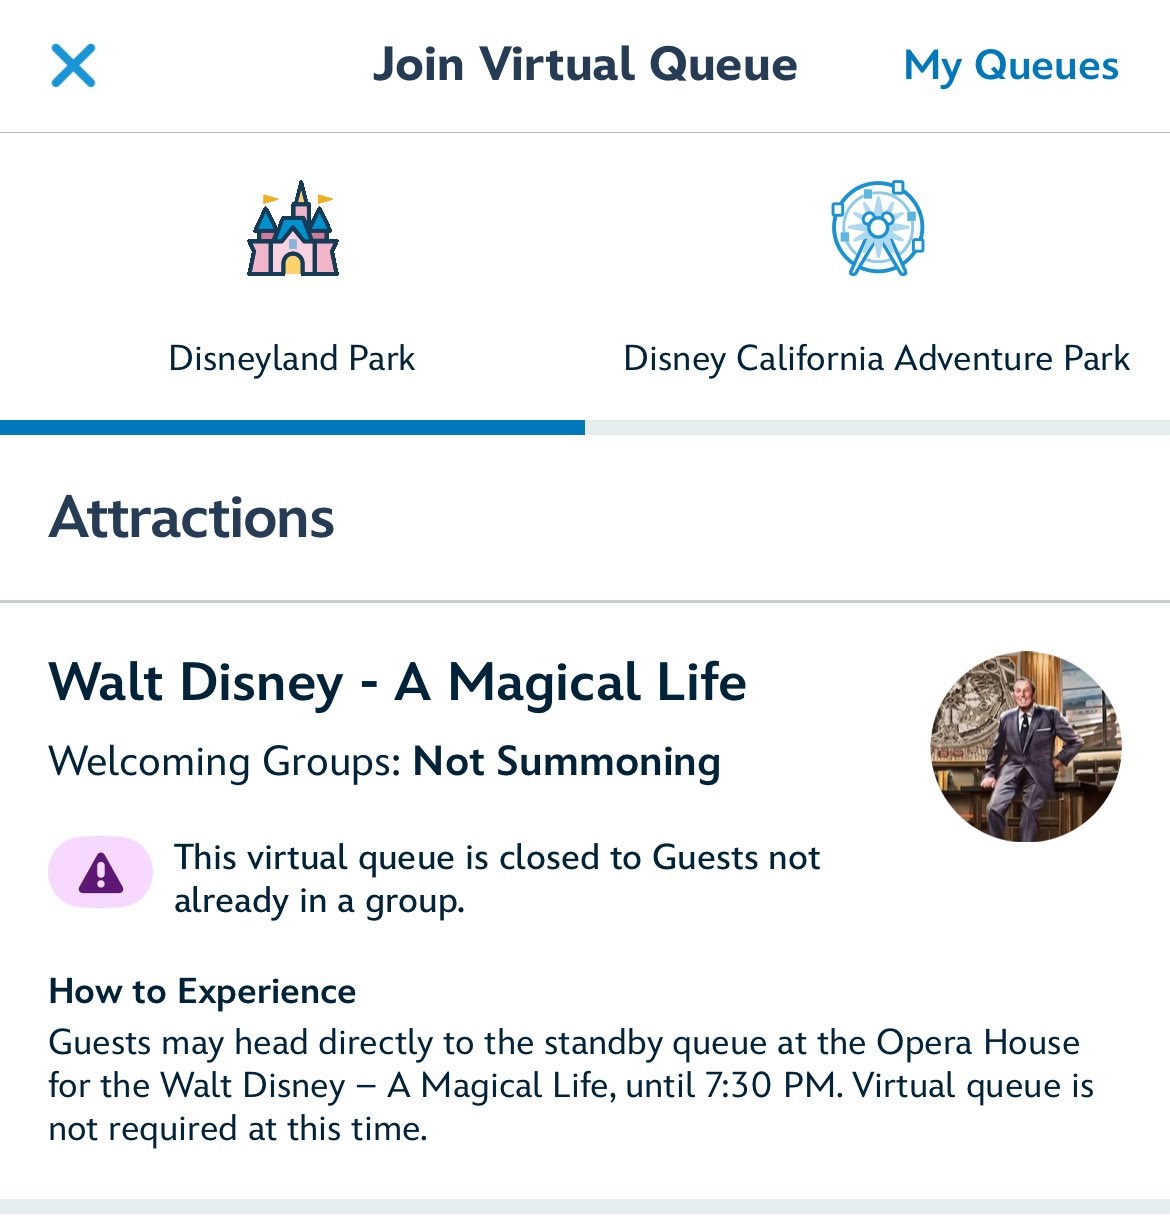Tap the Mickey Ferris wheel icon
The width and height of the screenshot is (1170, 1219).
click(877, 228)
